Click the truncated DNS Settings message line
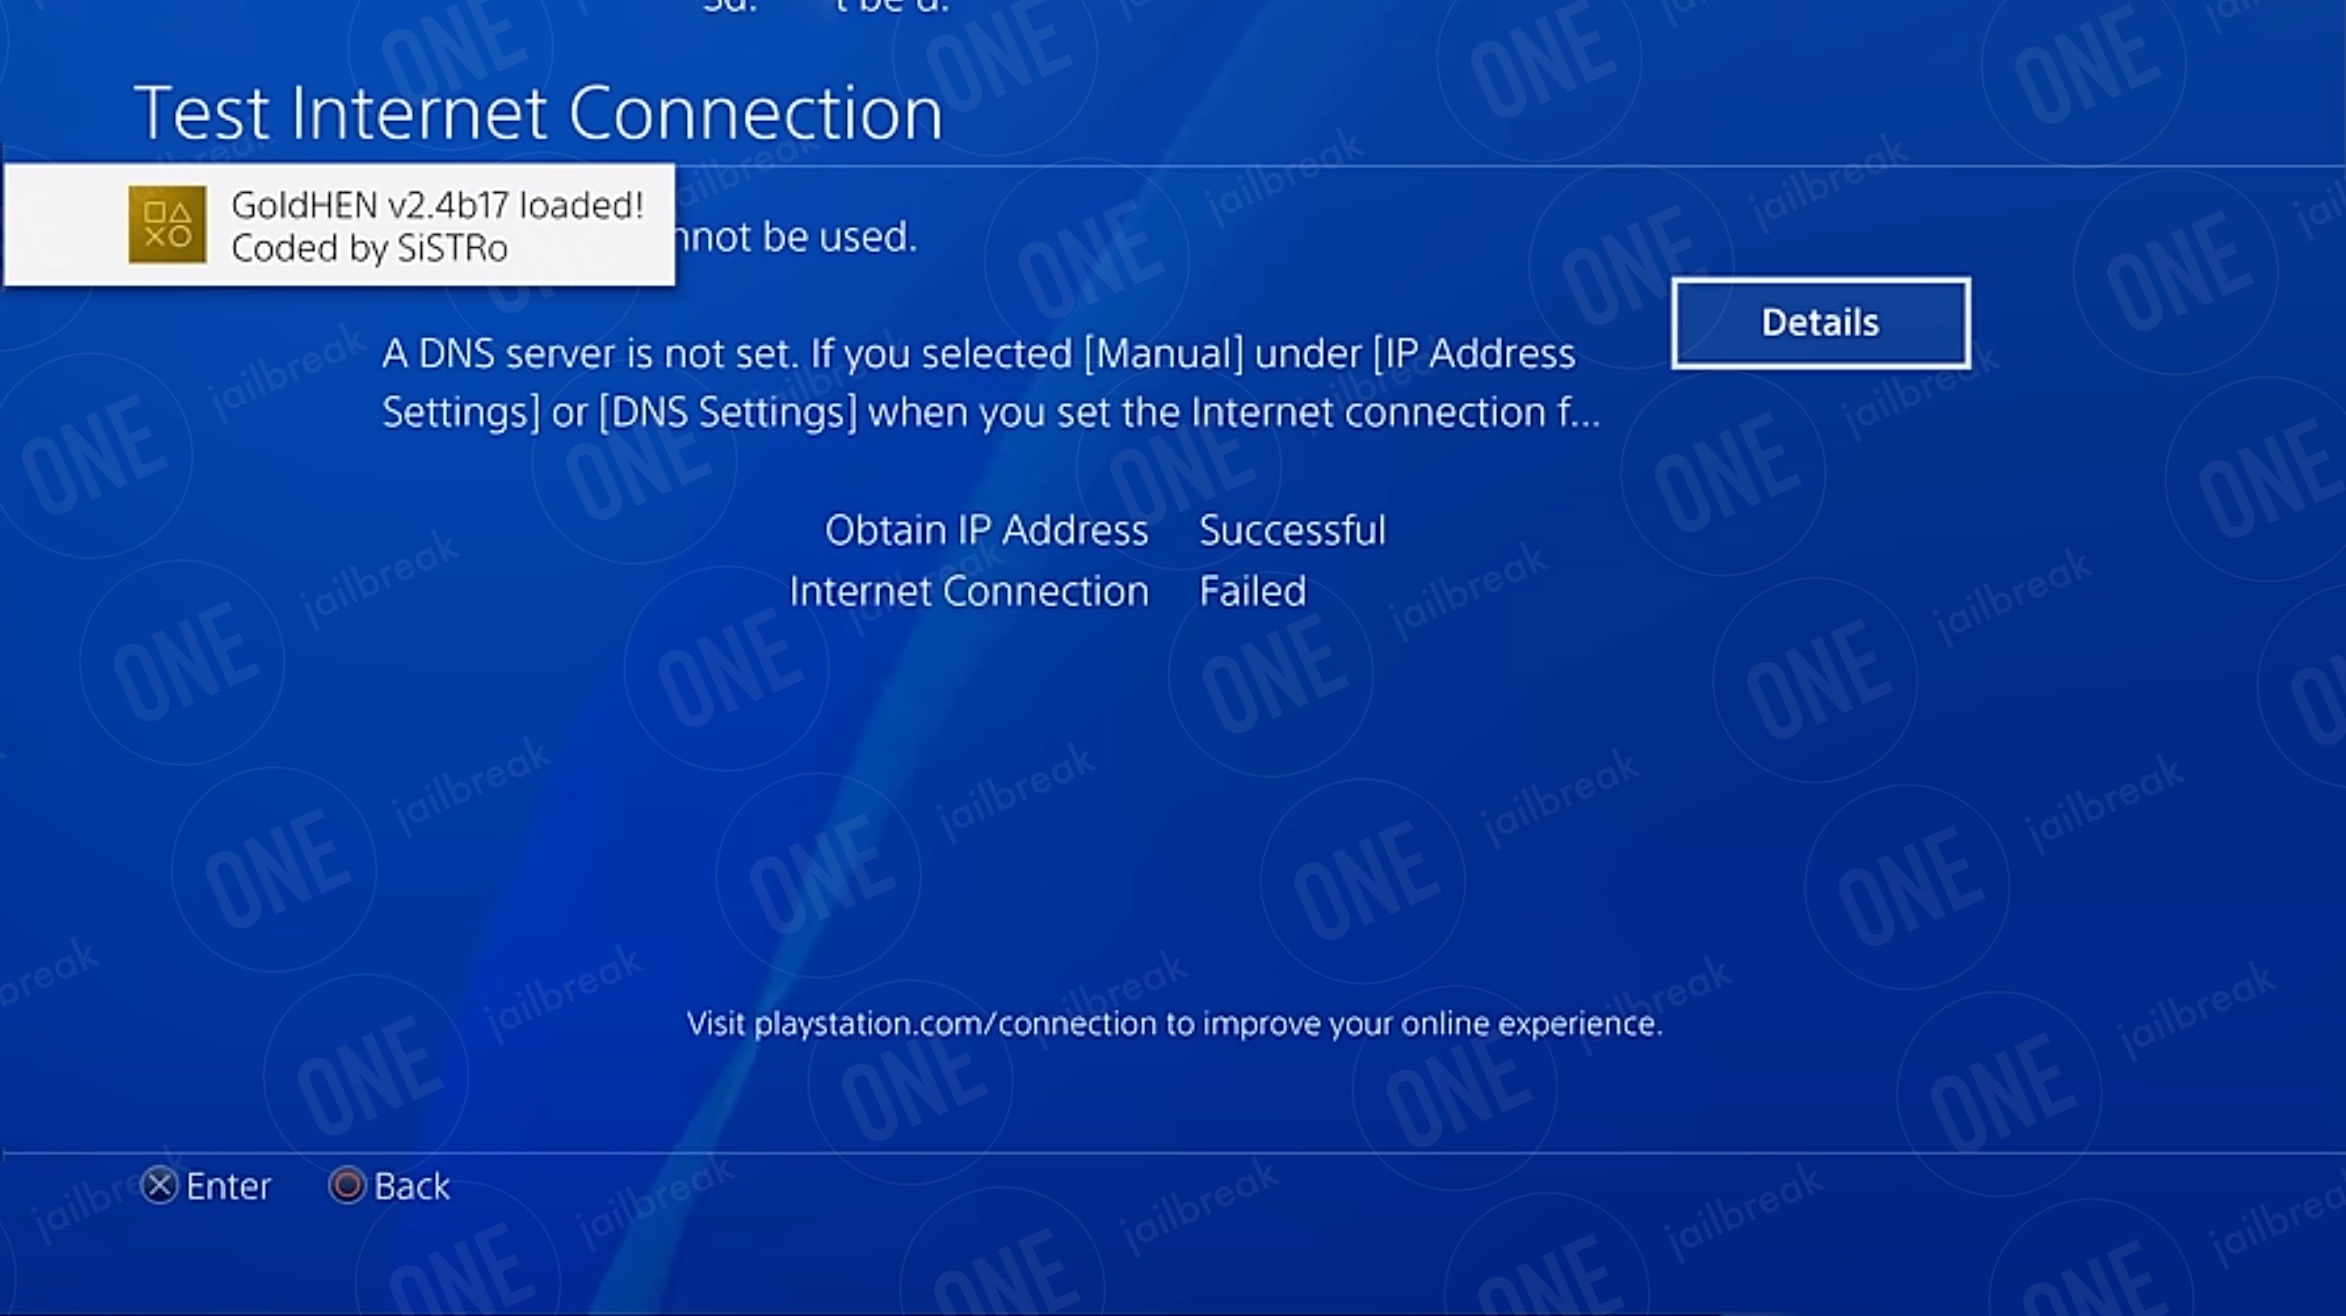This screenshot has width=2346, height=1316. point(990,413)
